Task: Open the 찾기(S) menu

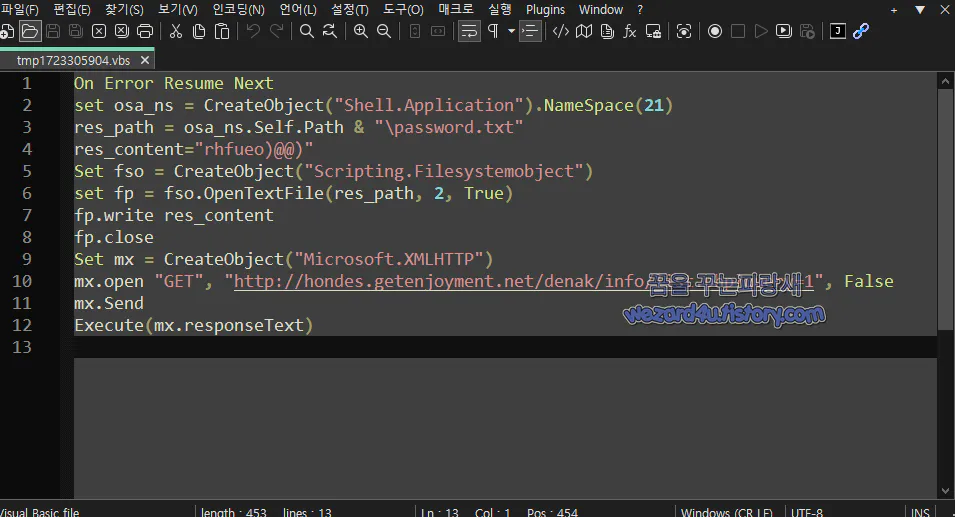Action: 124,9
